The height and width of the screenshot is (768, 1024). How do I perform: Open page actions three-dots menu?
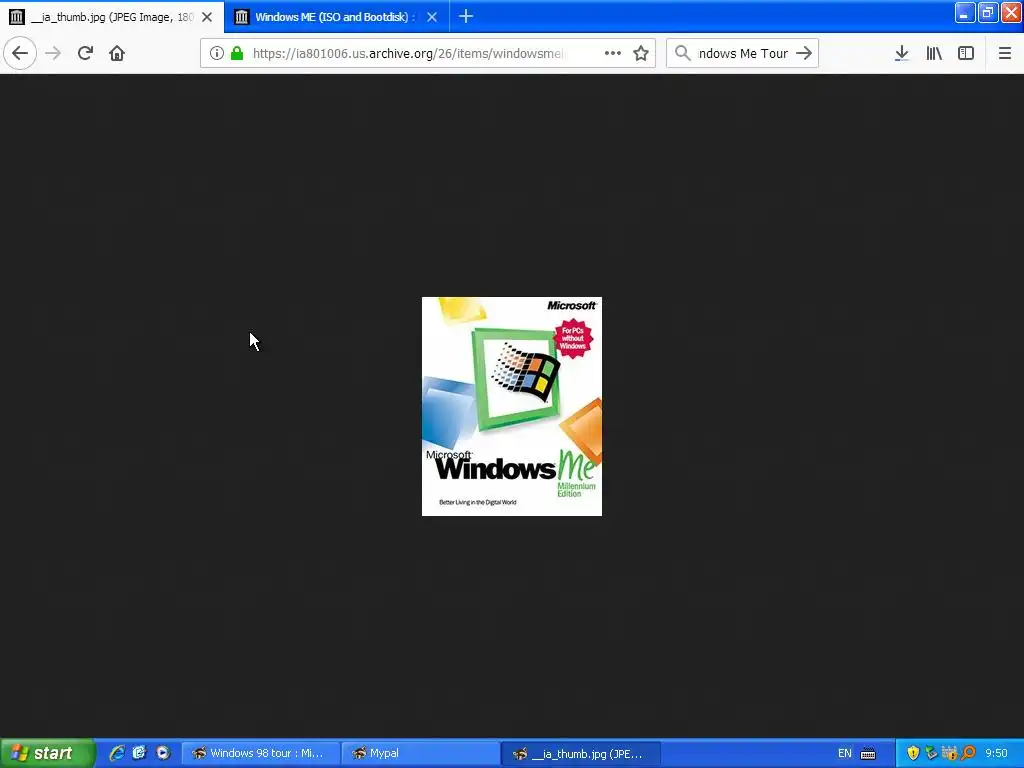click(613, 54)
